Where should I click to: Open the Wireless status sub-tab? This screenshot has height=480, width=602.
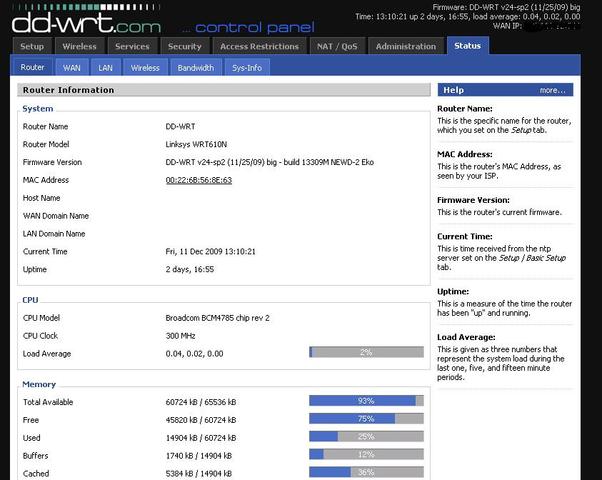(145, 68)
